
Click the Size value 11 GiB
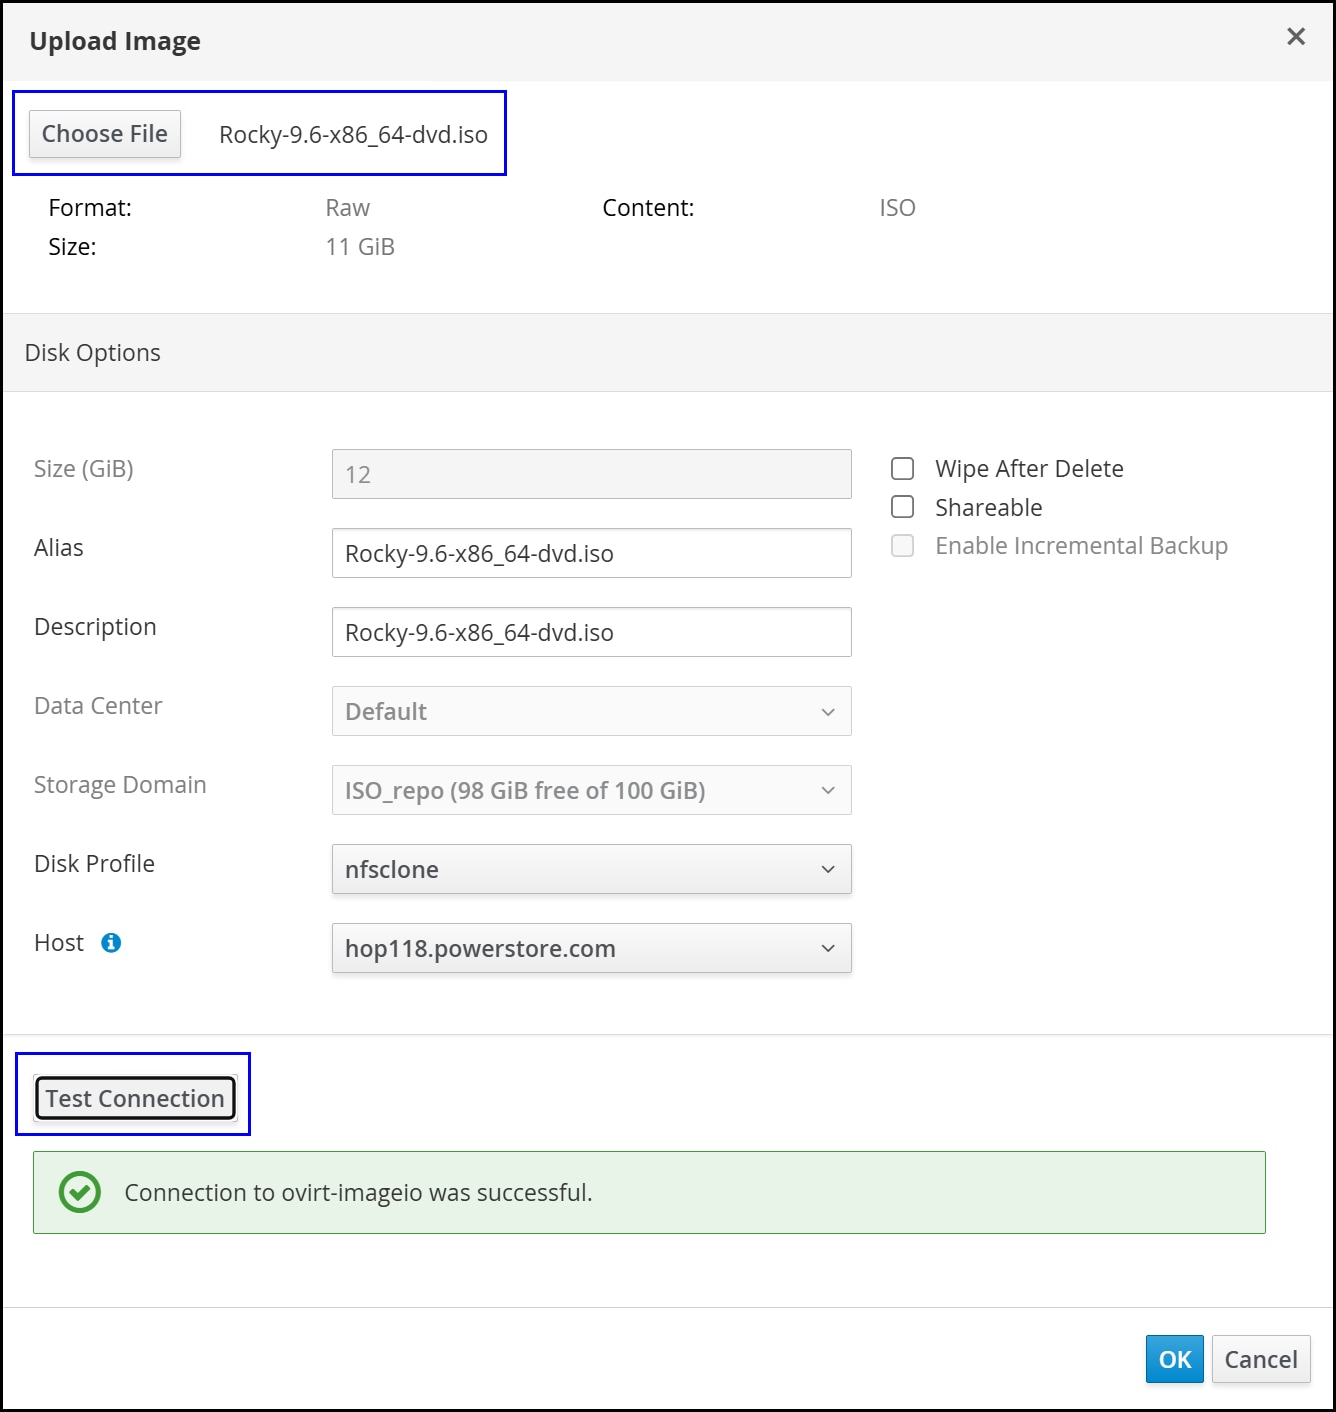360,247
